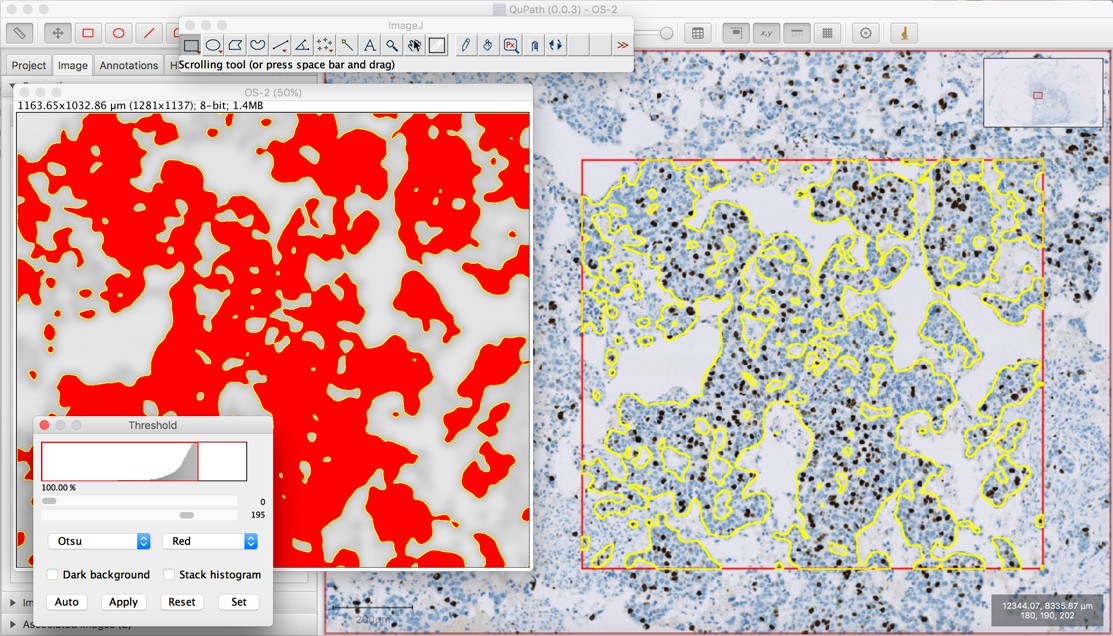The image size is (1113, 636).
Task: Select QuPath Move tool
Action: coord(57,33)
